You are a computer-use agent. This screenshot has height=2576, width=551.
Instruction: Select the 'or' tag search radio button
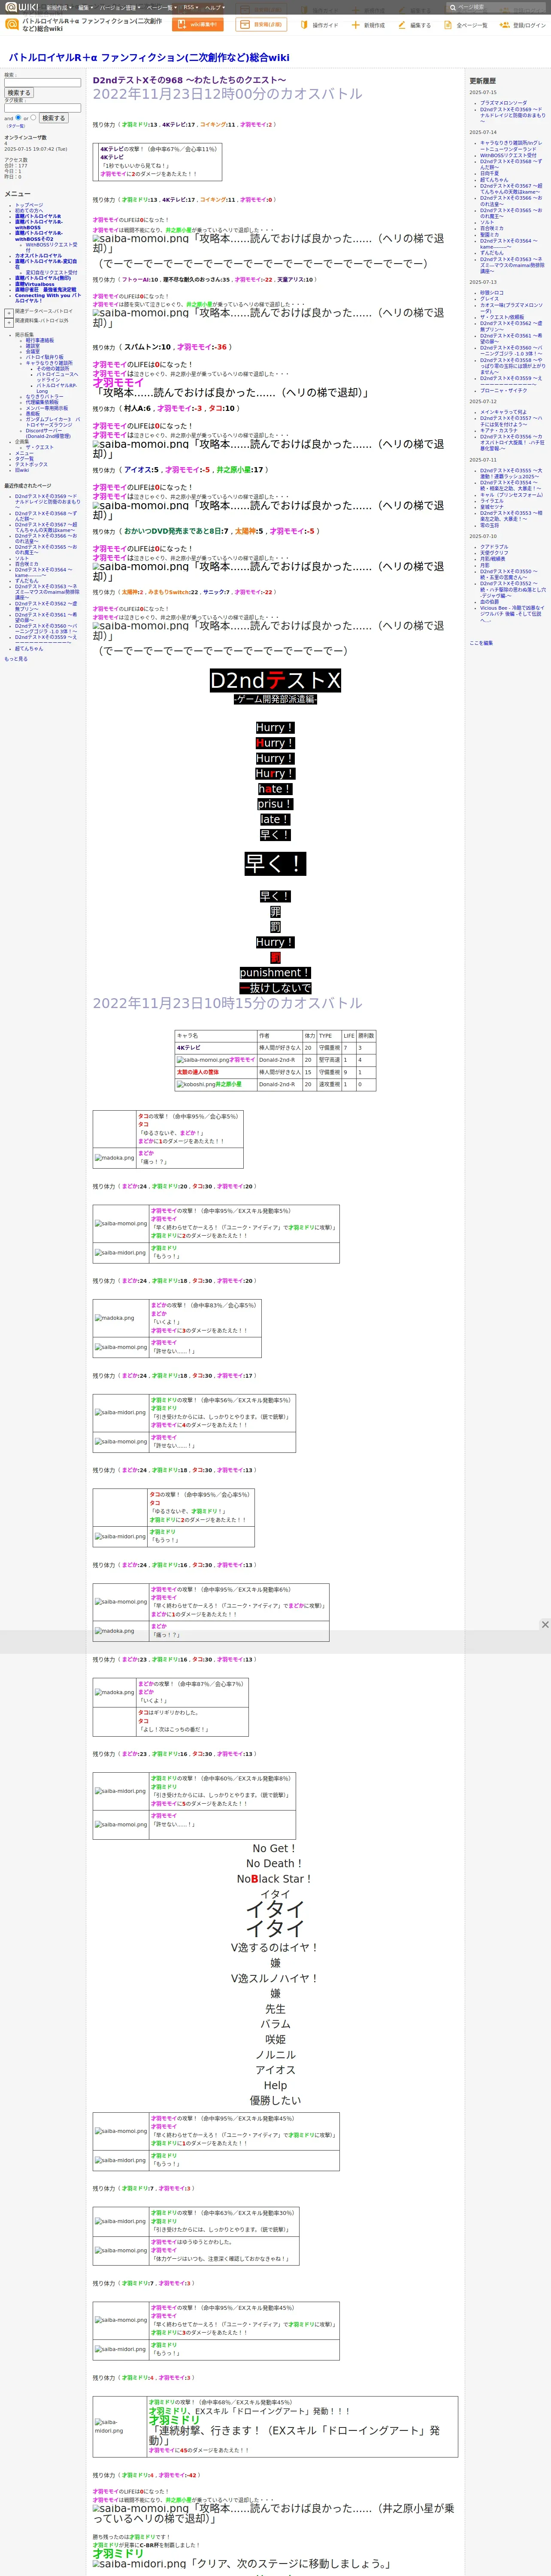pyautogui.click(x=33, y=118)
